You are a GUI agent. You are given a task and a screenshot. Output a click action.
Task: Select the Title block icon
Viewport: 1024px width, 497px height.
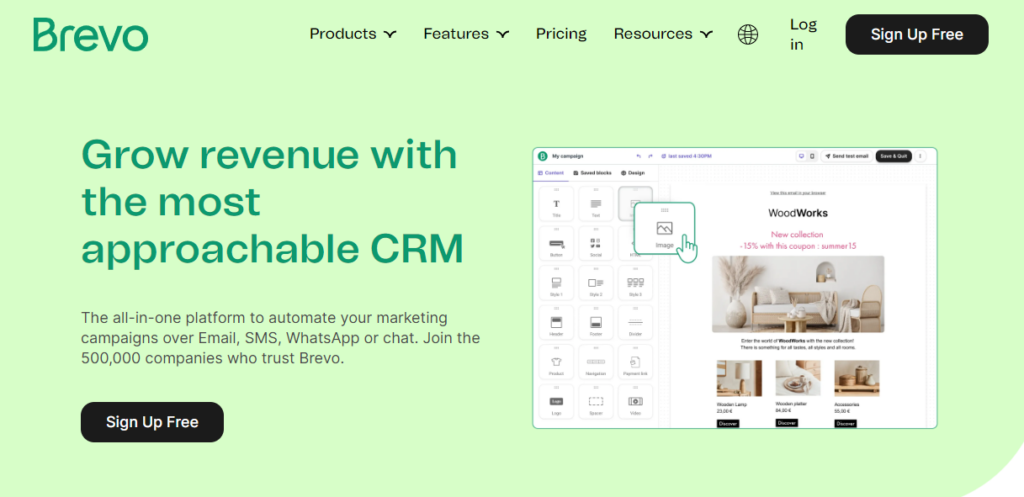(x=556, y=204)
